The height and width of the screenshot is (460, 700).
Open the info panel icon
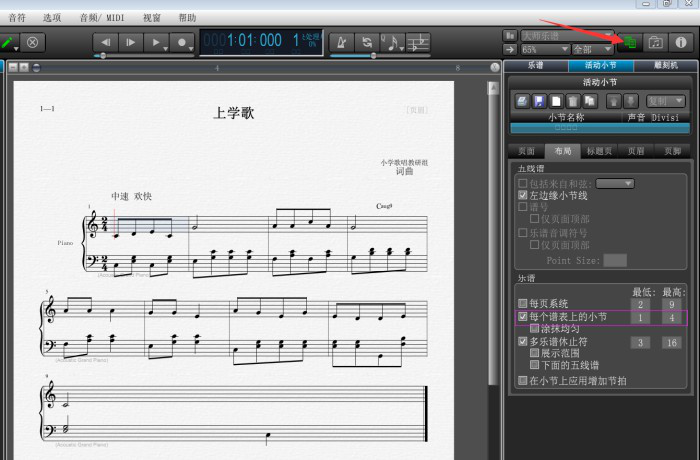681,42
